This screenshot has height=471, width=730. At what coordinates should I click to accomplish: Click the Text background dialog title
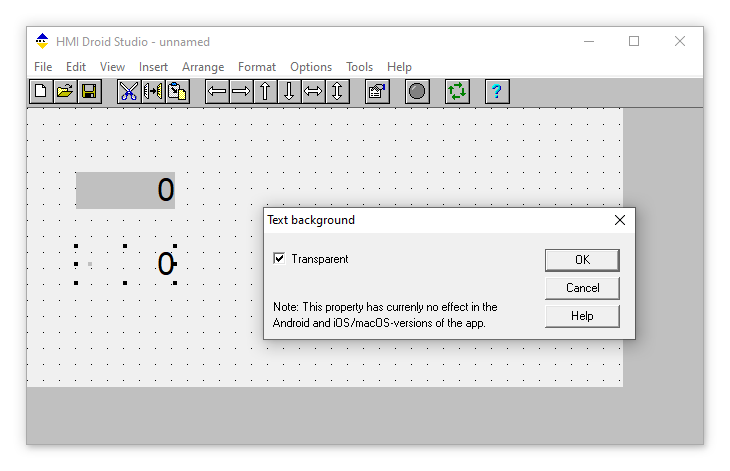pyautogui.click(x=311, y=220)
